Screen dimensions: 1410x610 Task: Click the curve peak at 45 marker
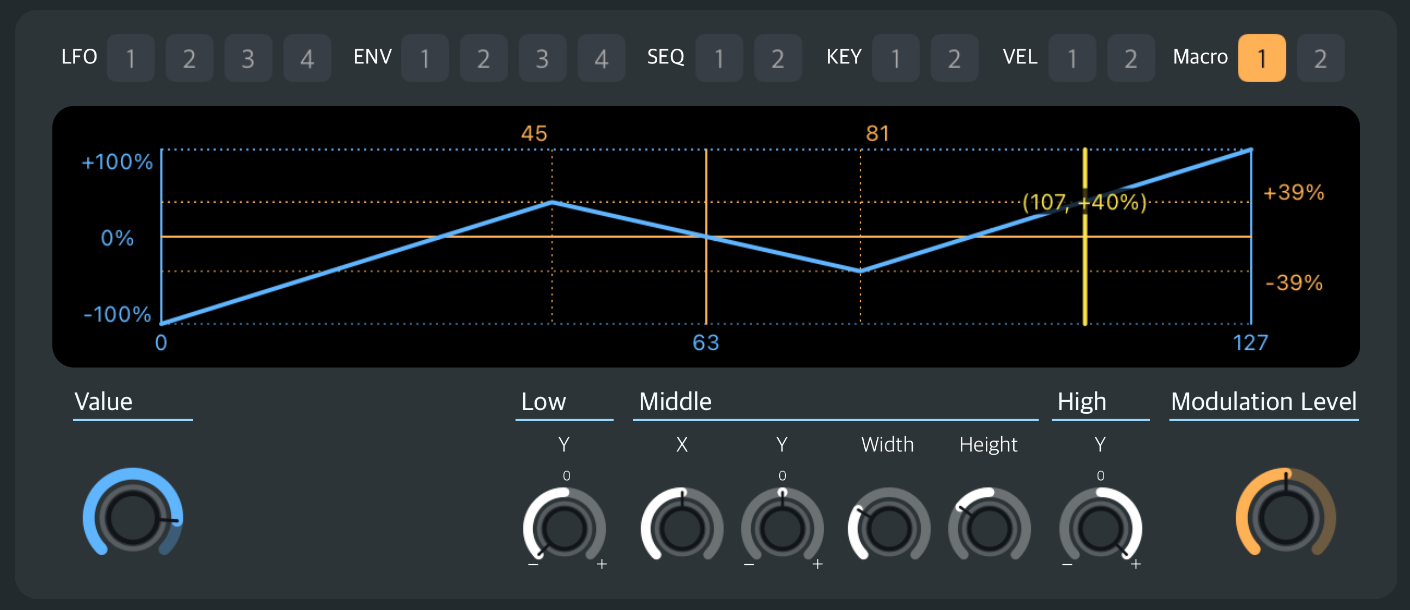click(x=552, y=202)
